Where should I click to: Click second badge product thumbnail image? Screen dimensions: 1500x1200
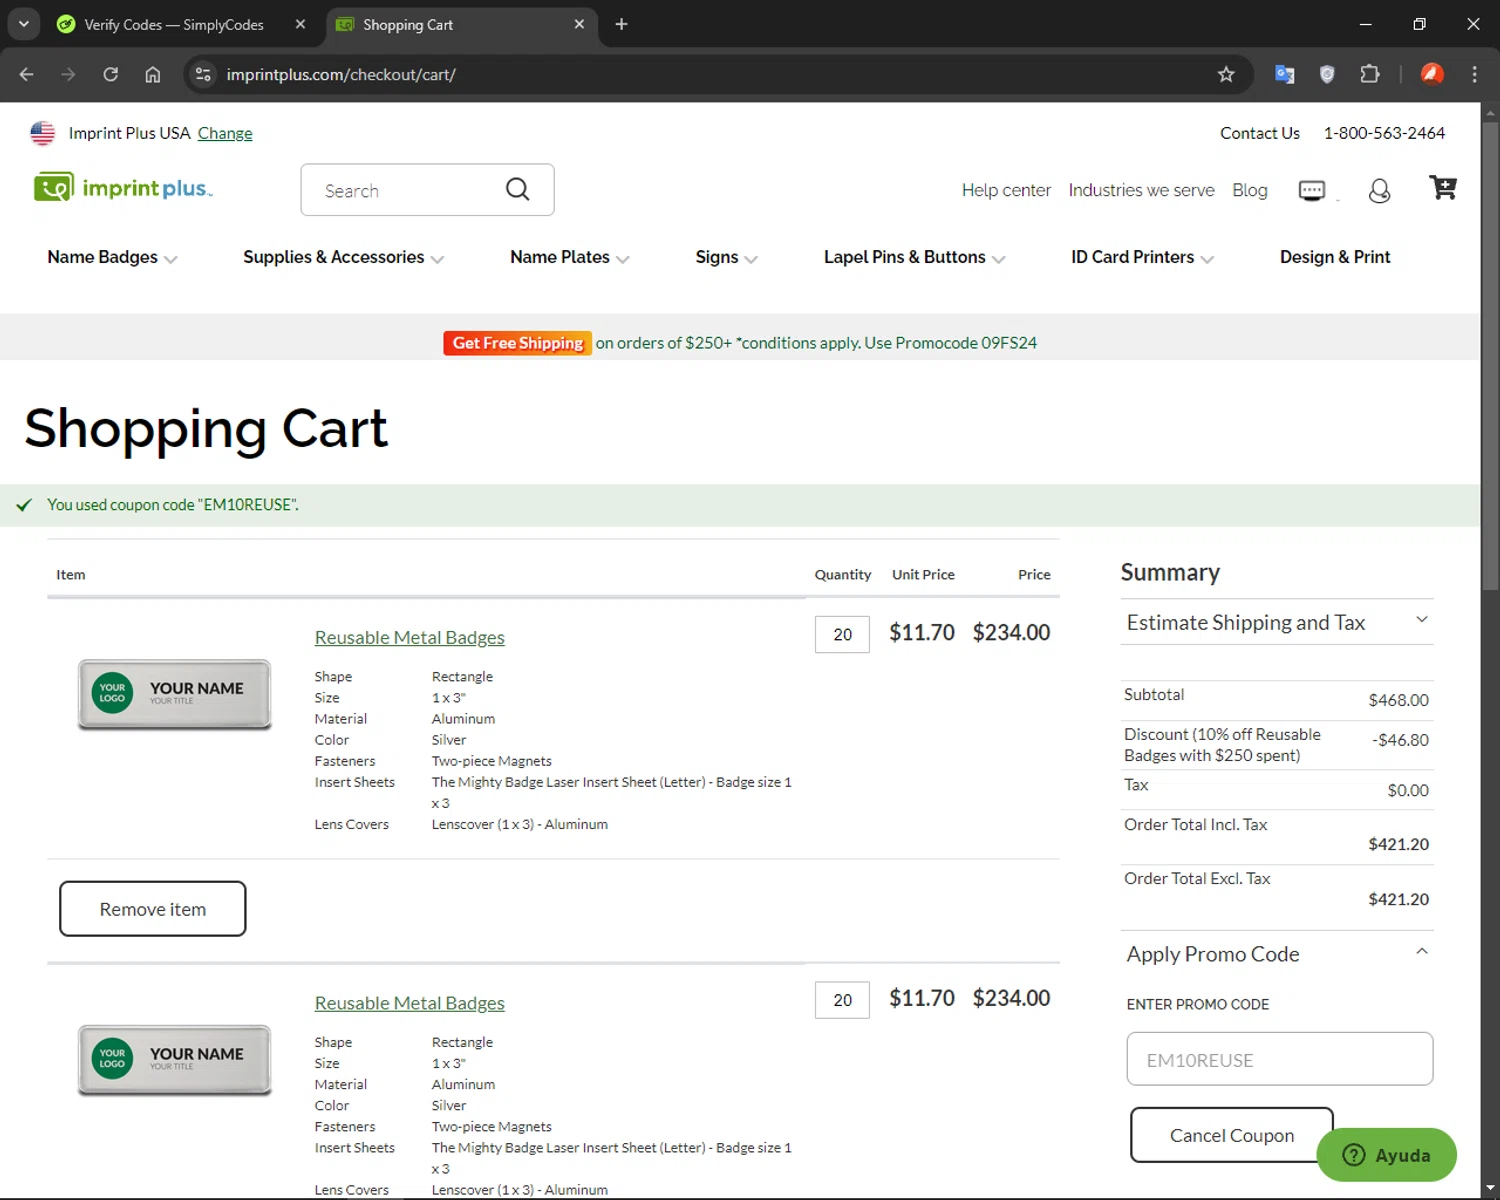(175, 1060)
